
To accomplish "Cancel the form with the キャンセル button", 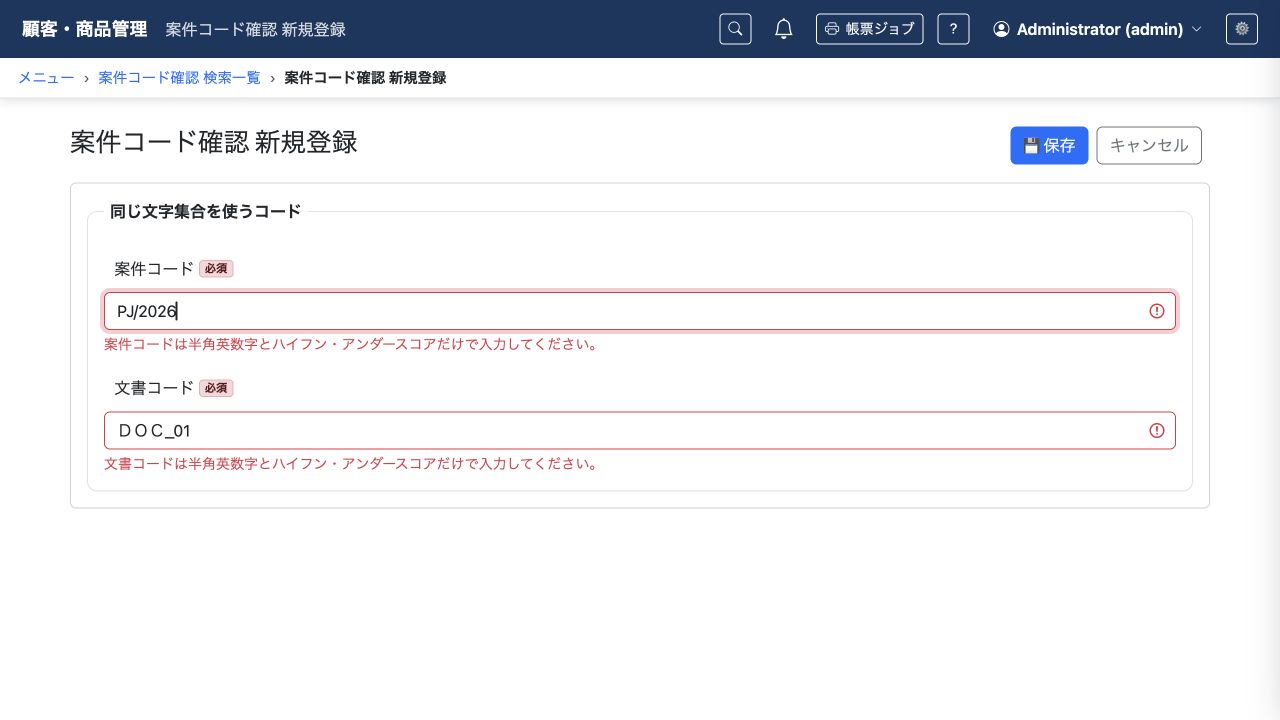I will coord(1149,145).
